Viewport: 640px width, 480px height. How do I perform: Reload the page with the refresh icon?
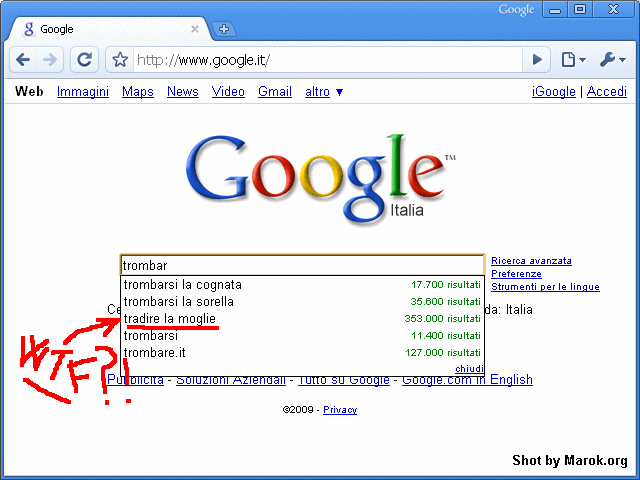[x=84, y=60]
